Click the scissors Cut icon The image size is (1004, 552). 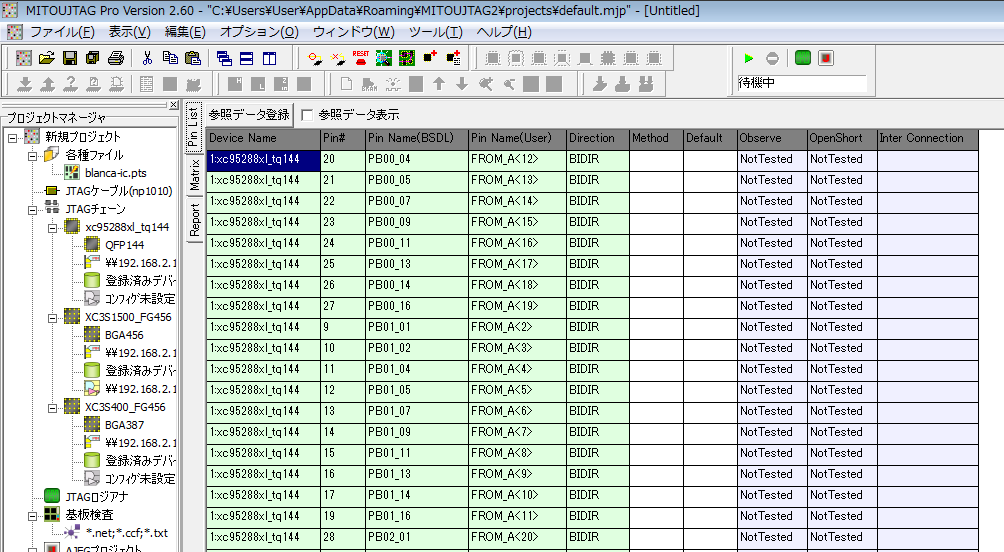[147, 58]
